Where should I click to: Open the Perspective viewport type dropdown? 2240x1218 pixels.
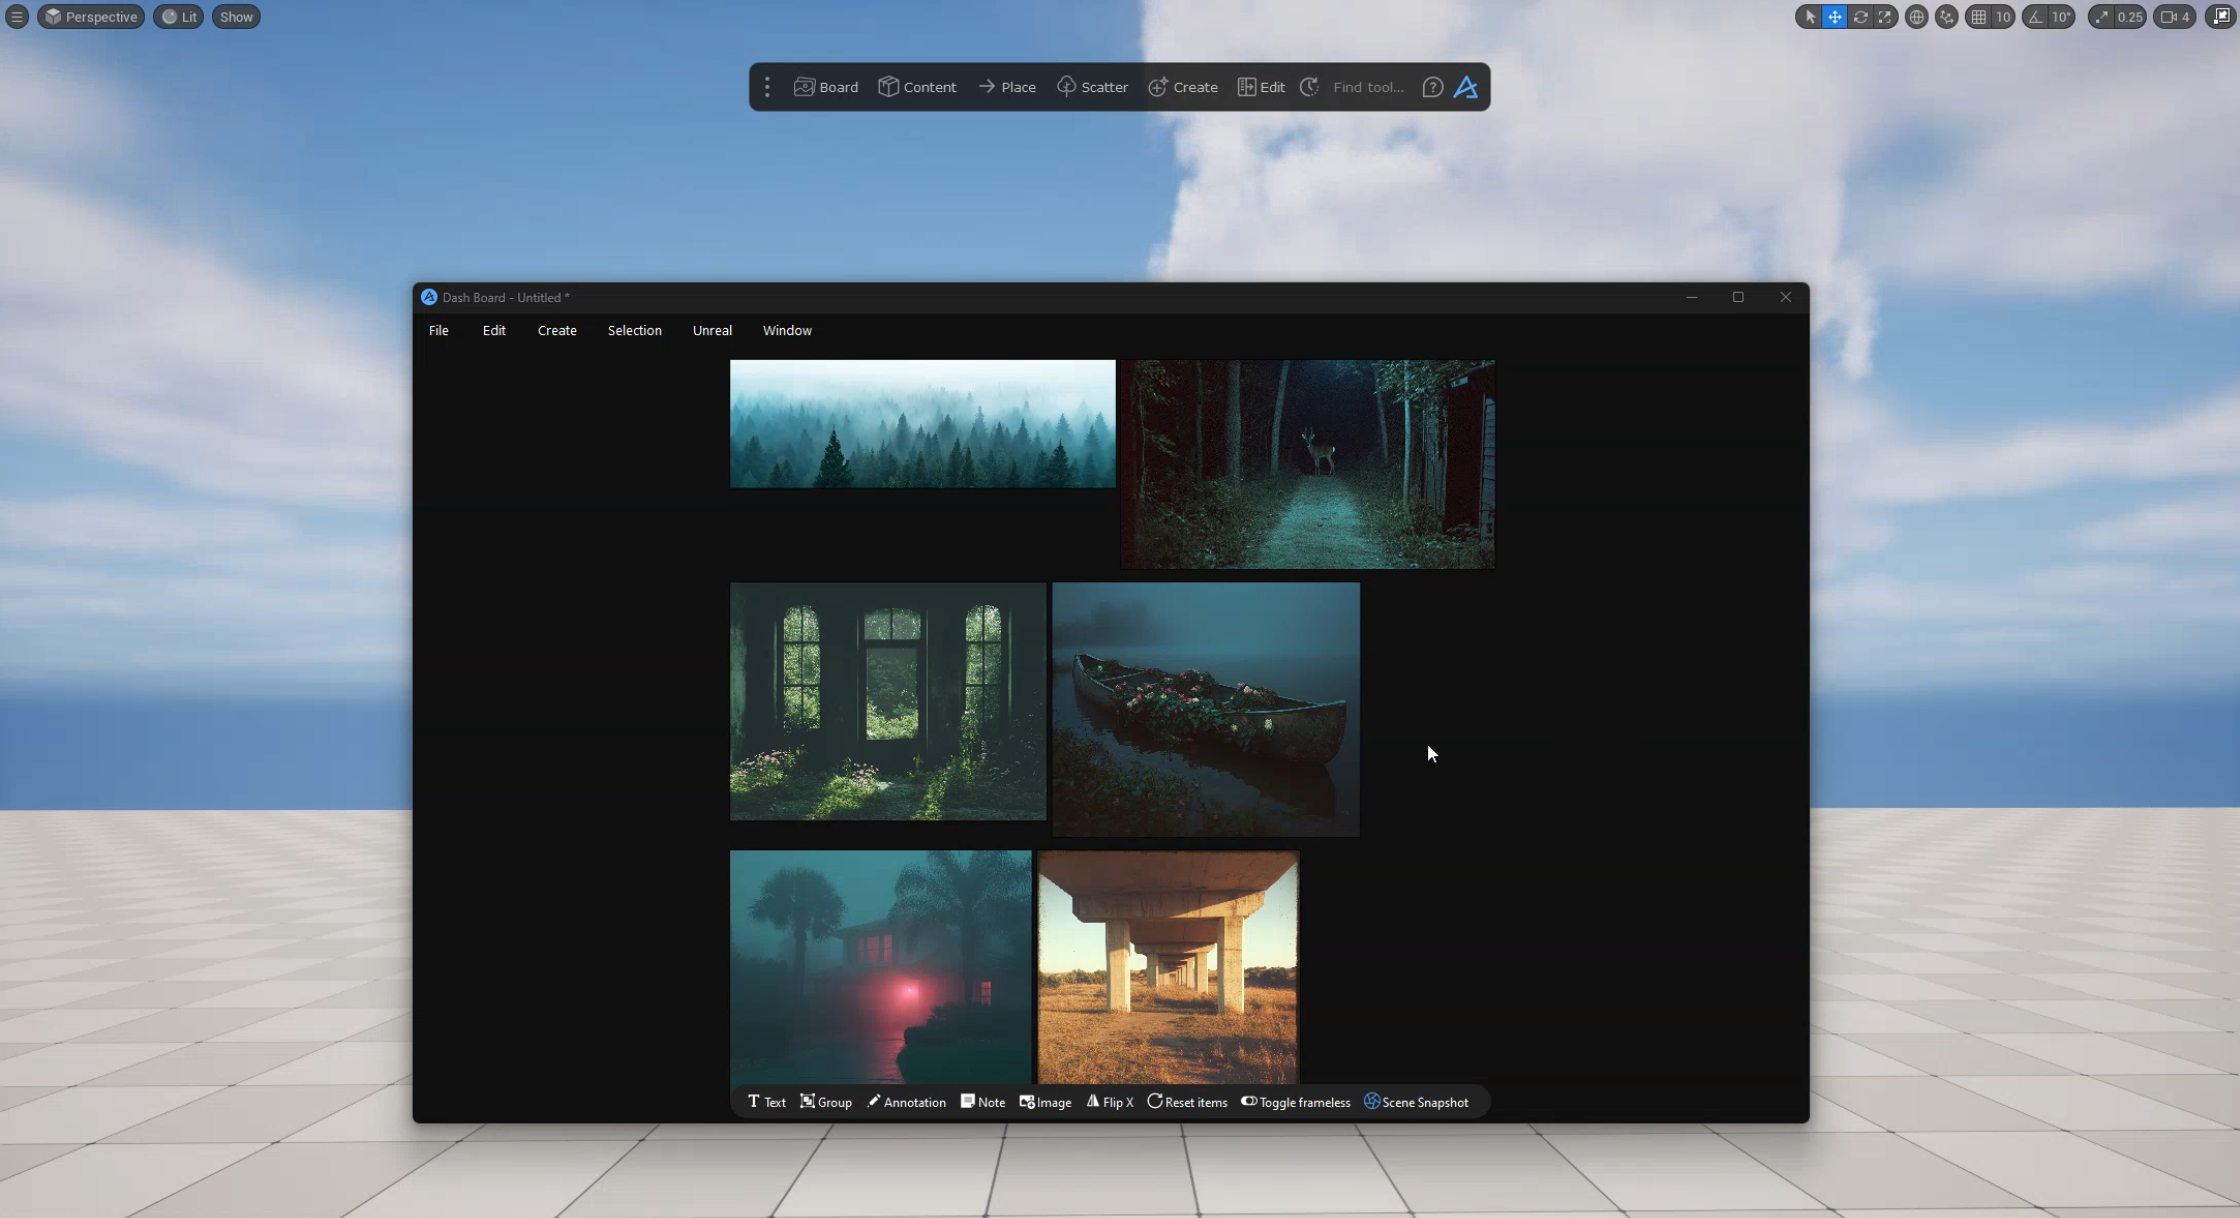click(91, 17)
